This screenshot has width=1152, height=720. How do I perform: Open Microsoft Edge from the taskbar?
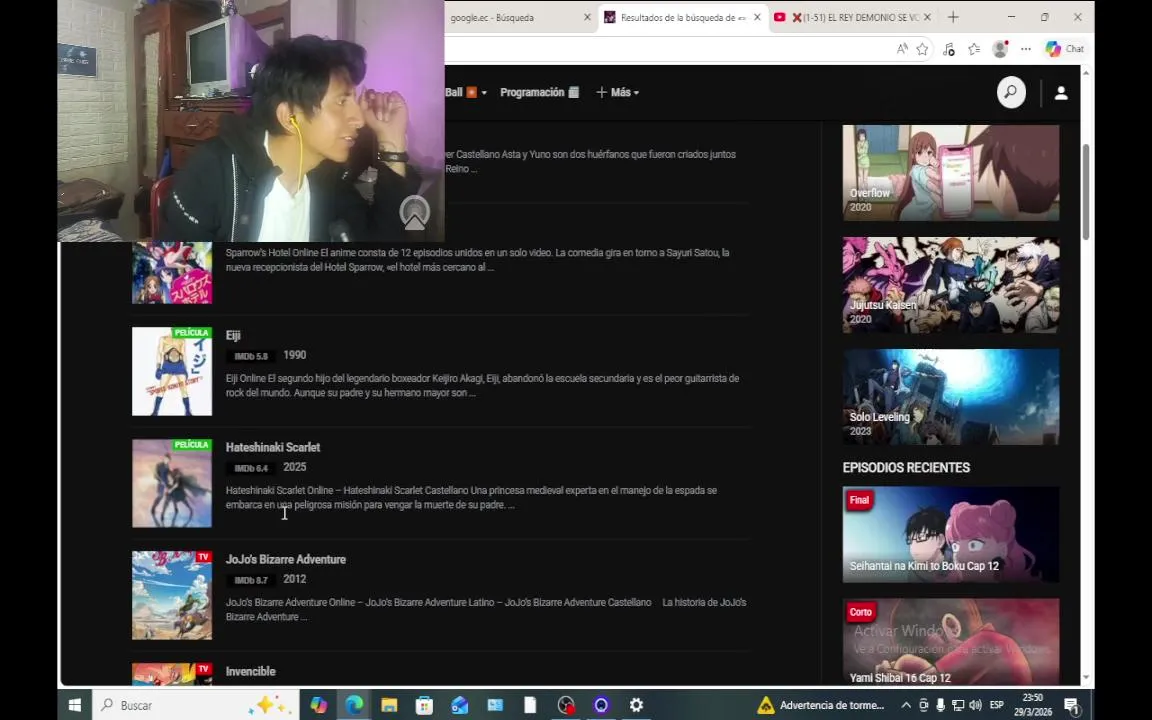point(354,705)
